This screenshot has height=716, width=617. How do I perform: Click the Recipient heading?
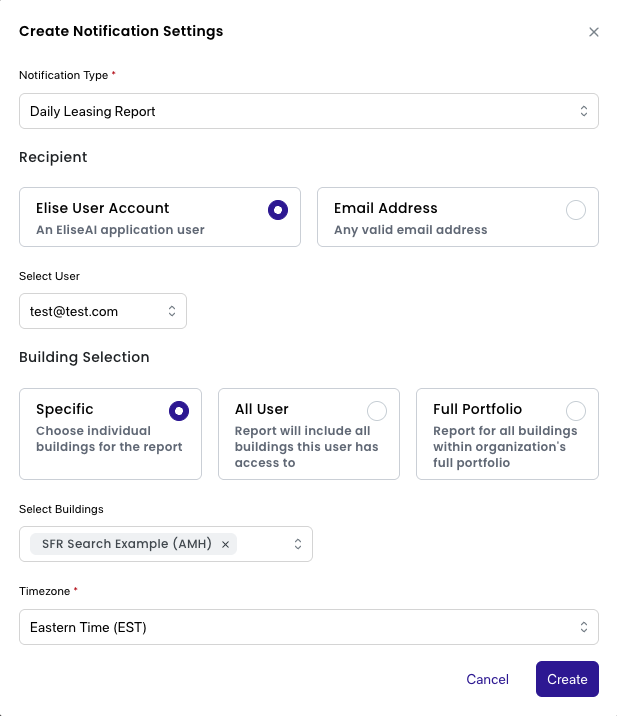click(x=53, y=157)
